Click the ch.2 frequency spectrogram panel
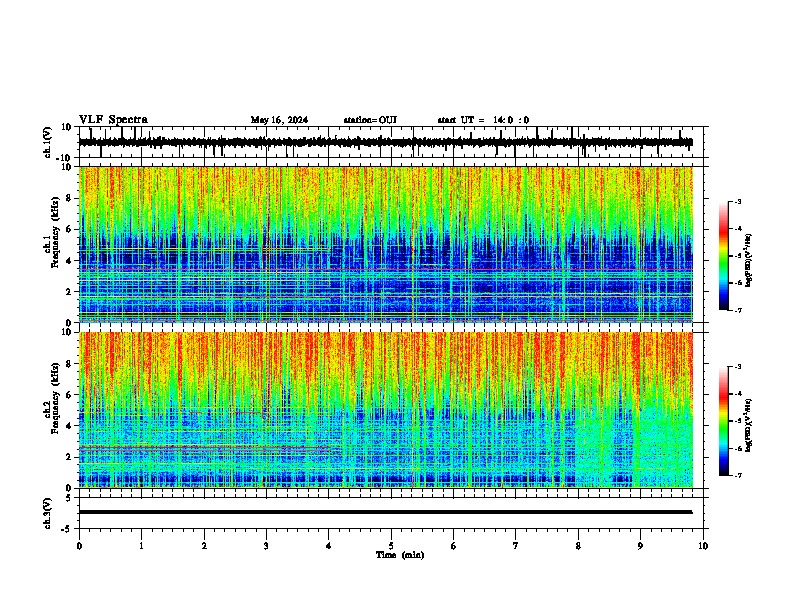 pyautogui.click(x=385, y=410)
